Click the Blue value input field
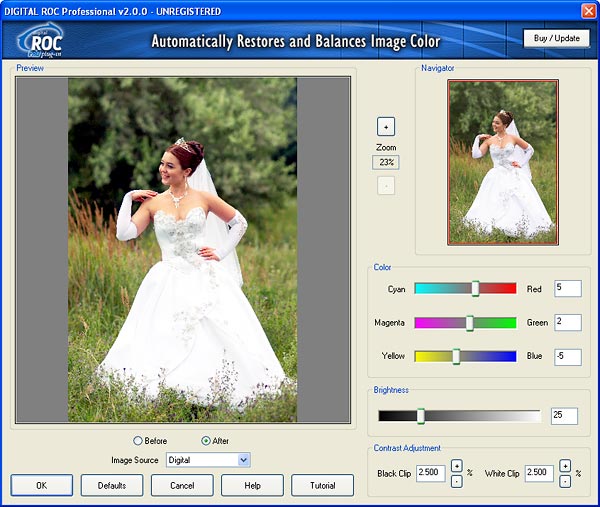 click(567, 356)
